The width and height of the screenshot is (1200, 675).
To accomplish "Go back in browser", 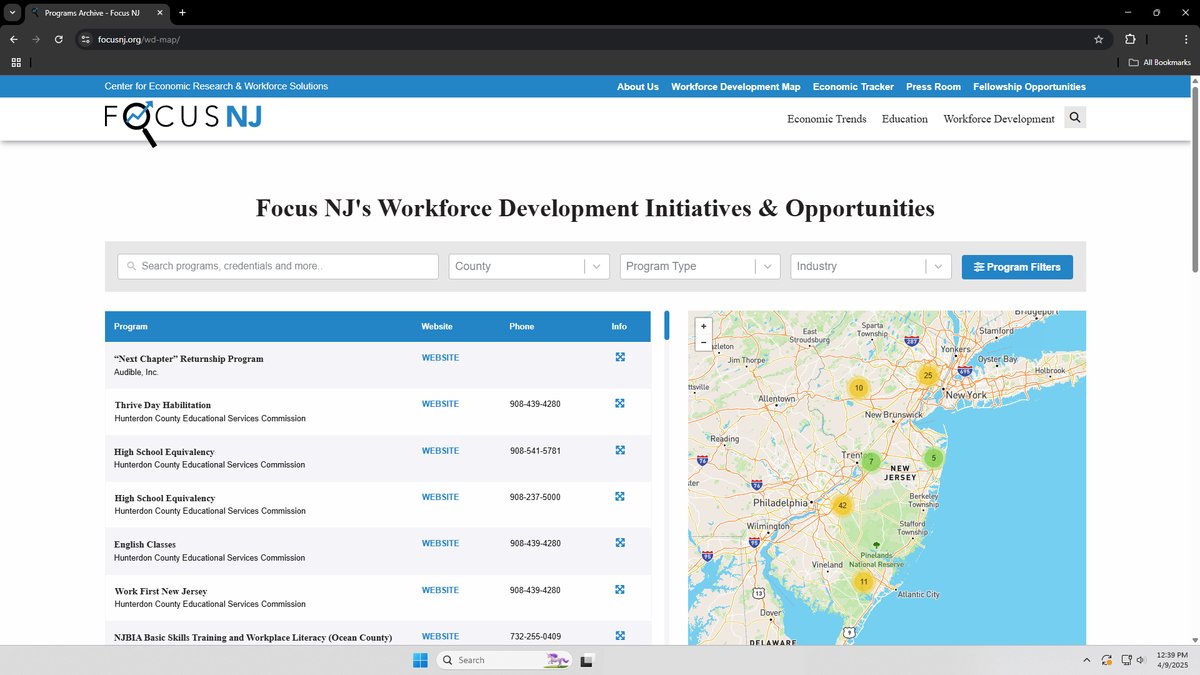I will (13, 39).
